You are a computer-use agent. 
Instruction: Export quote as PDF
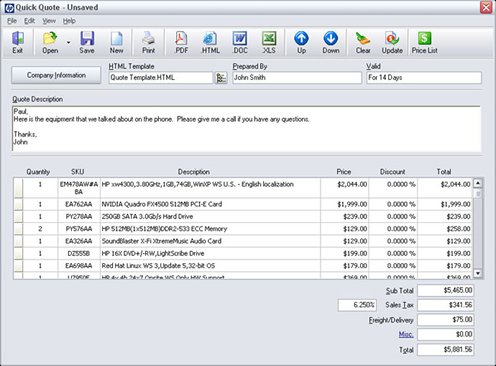coord(181,42)
